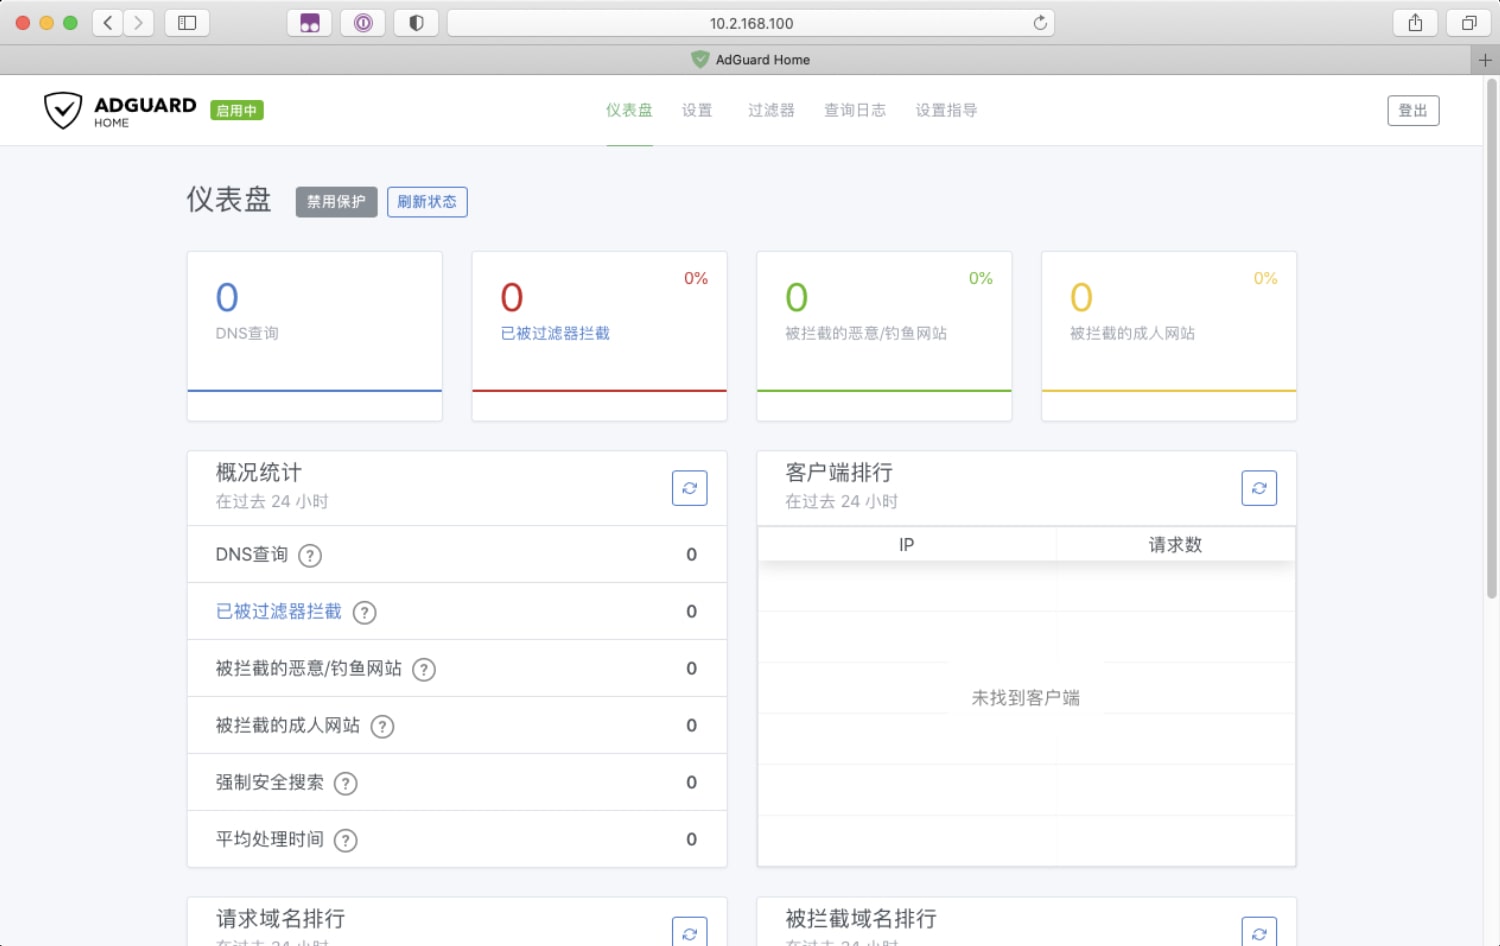Open the AdGuard Home logo
Viewport: 1500px width, 946px height.
[120, 110]
